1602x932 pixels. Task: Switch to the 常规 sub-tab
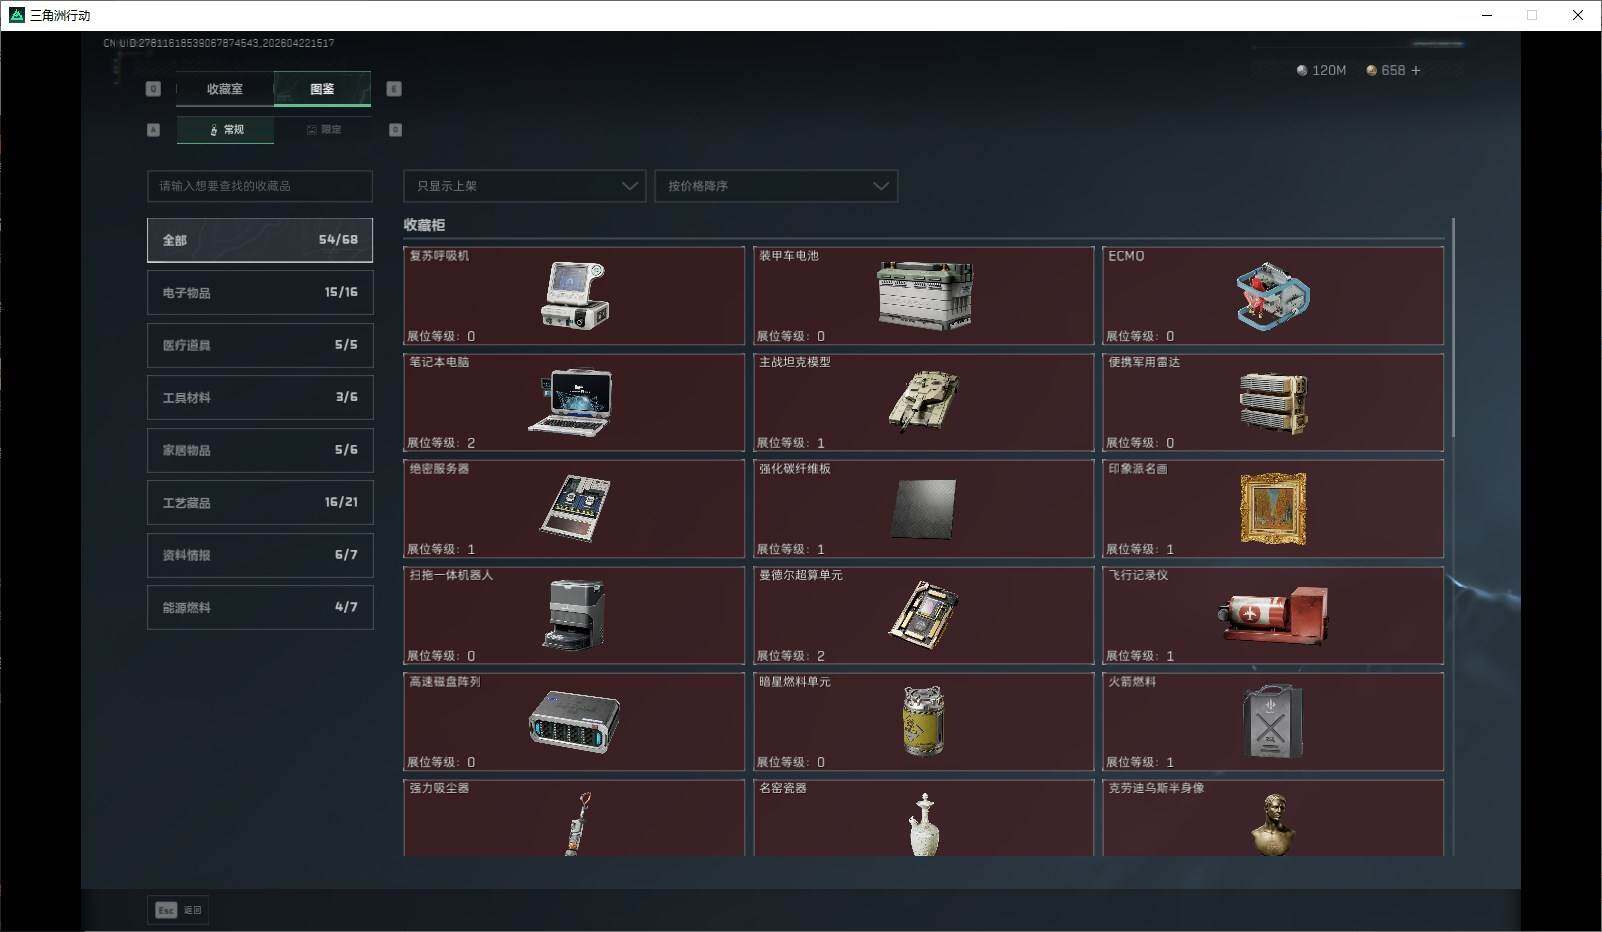click(x=226, y=130)
